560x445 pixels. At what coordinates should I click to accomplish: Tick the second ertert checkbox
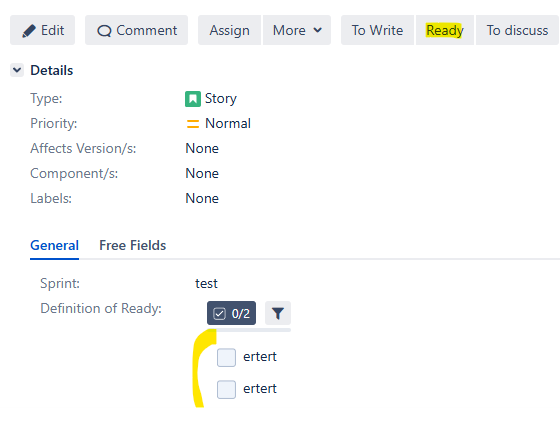tap(226, 389)
